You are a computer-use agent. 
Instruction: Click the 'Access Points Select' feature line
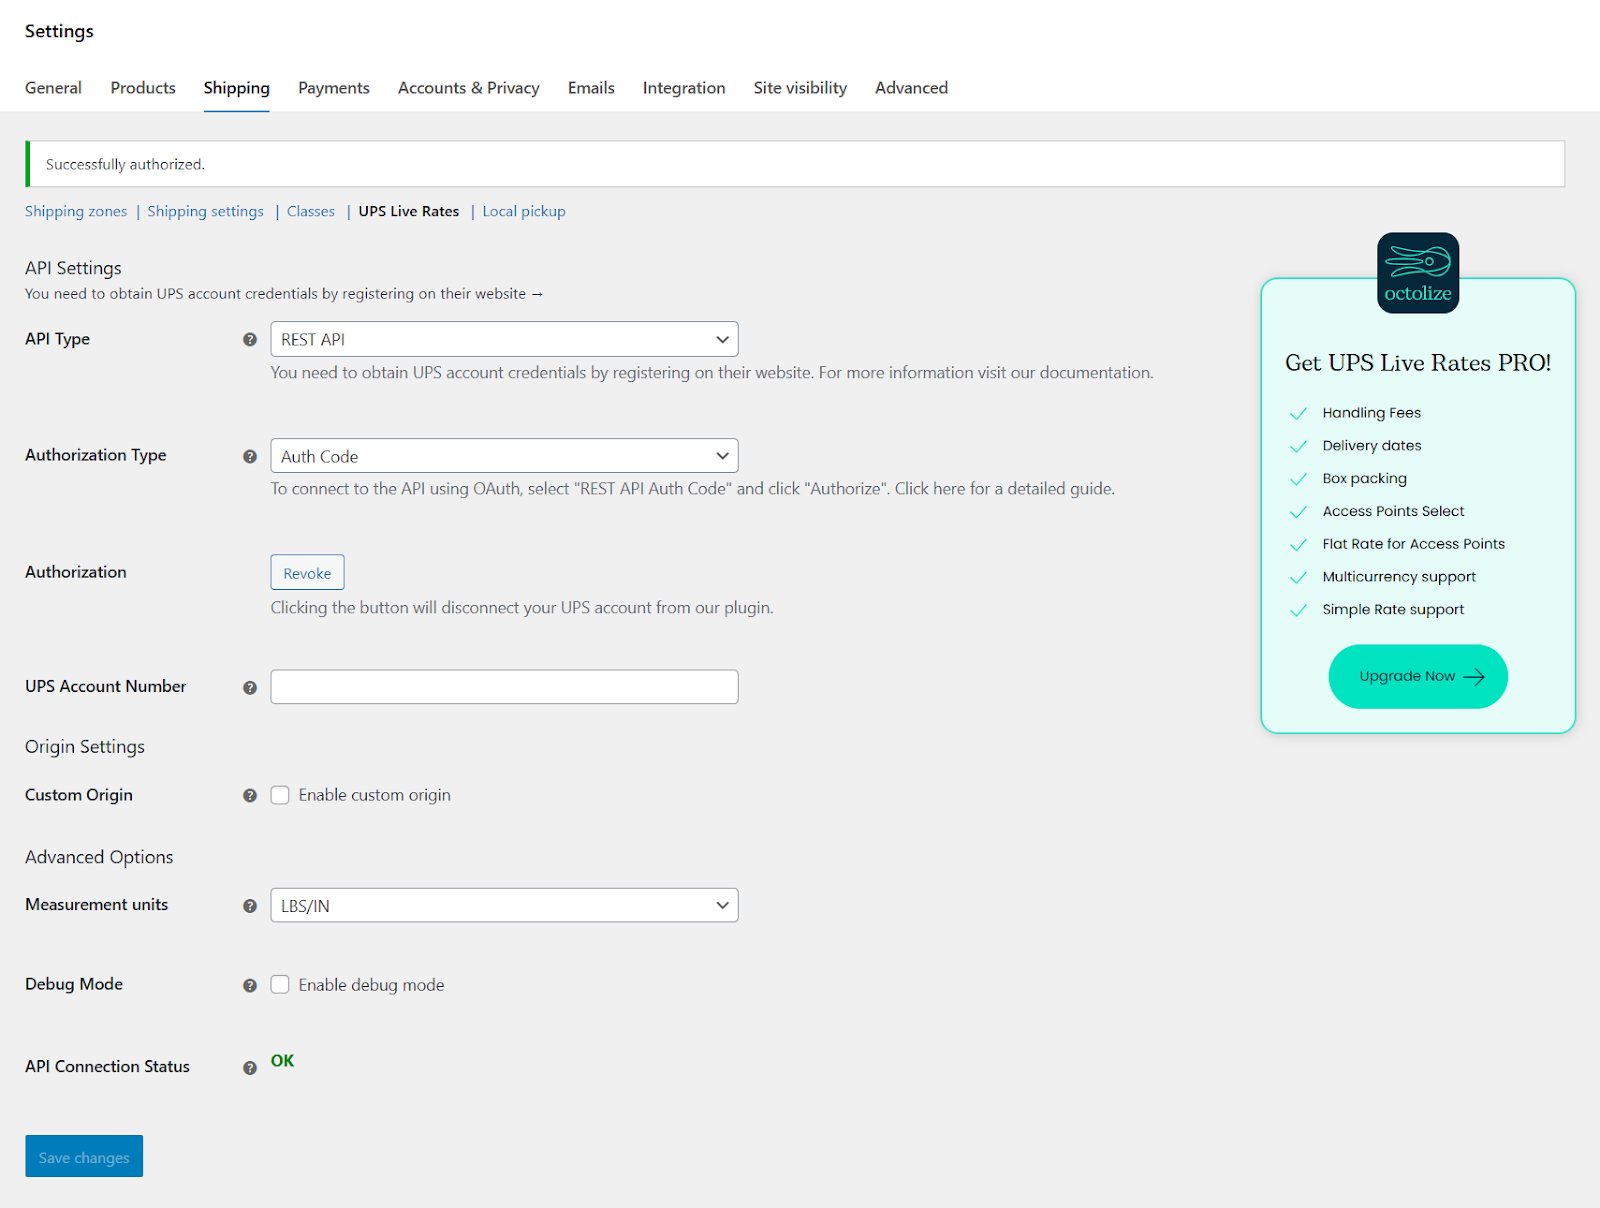click(x=1393, y=511)
